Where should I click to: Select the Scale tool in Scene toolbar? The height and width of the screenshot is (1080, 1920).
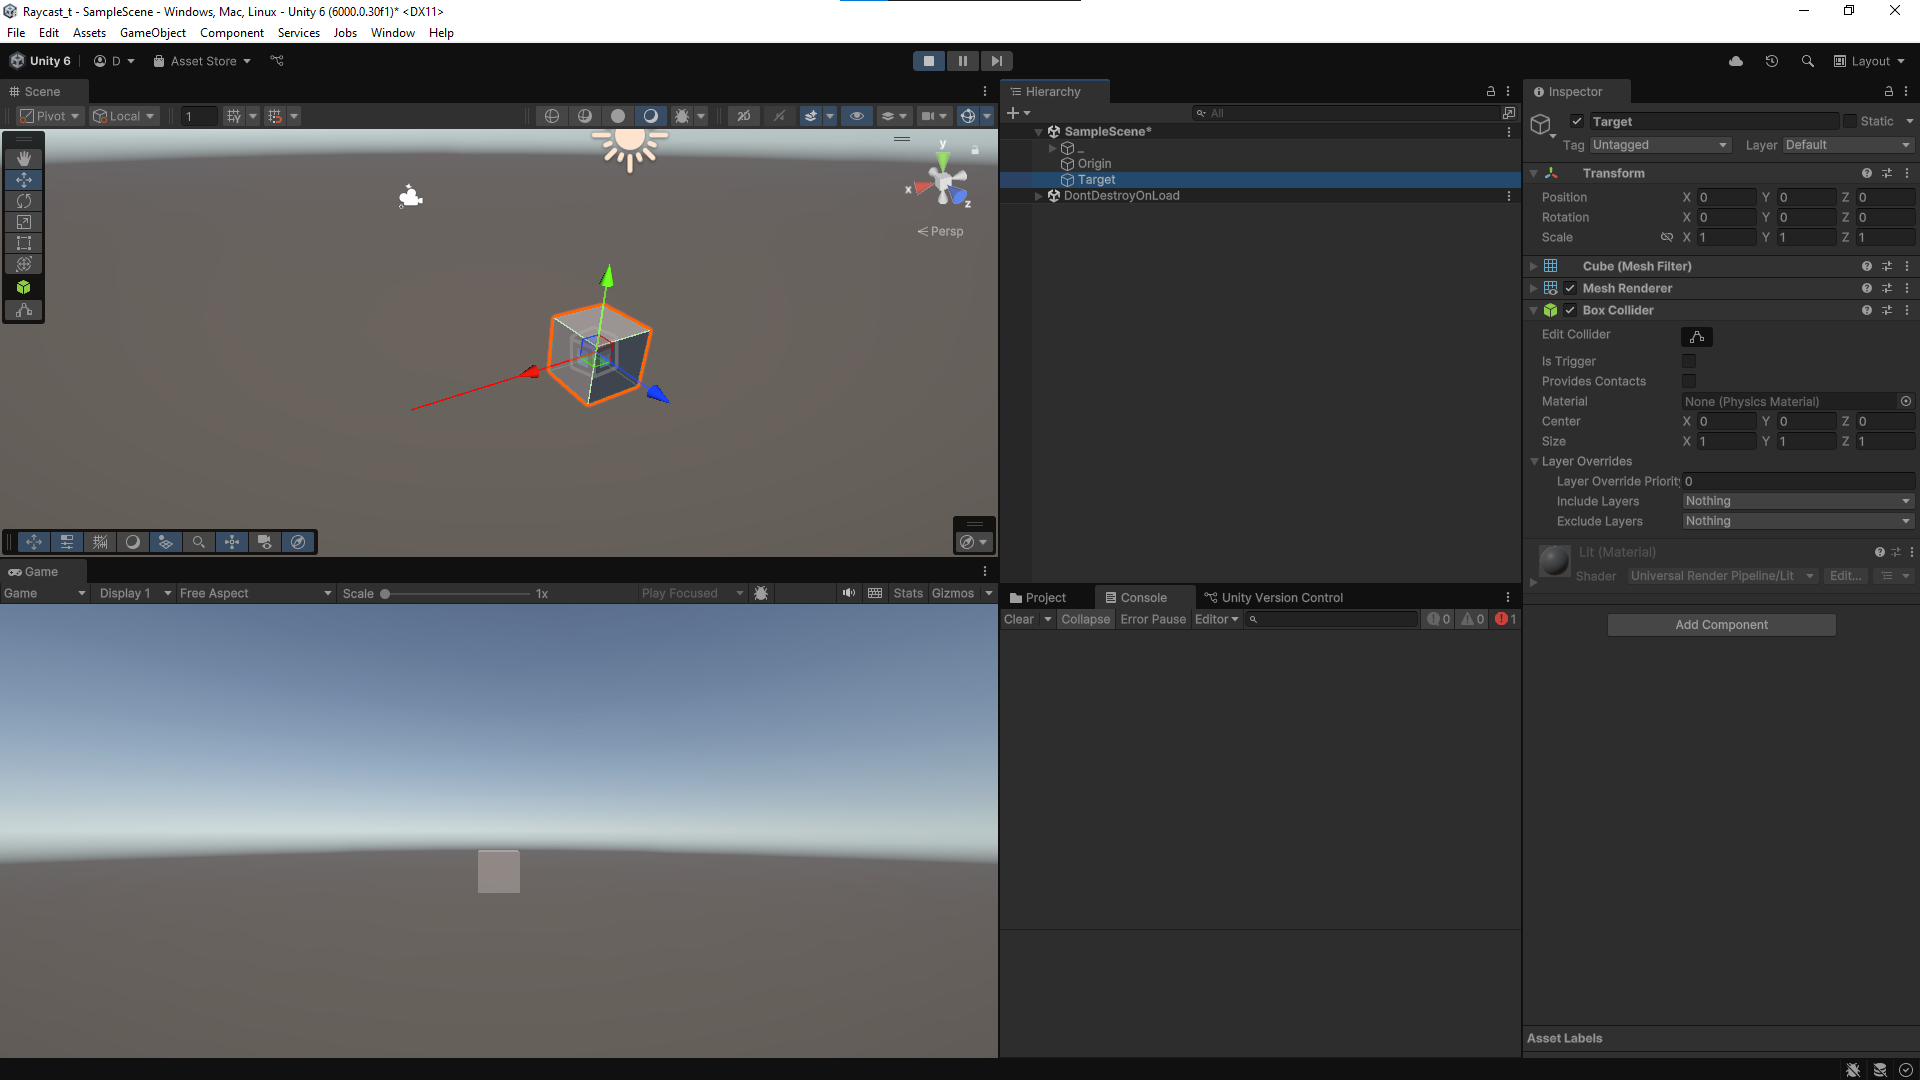pos(24,222)
